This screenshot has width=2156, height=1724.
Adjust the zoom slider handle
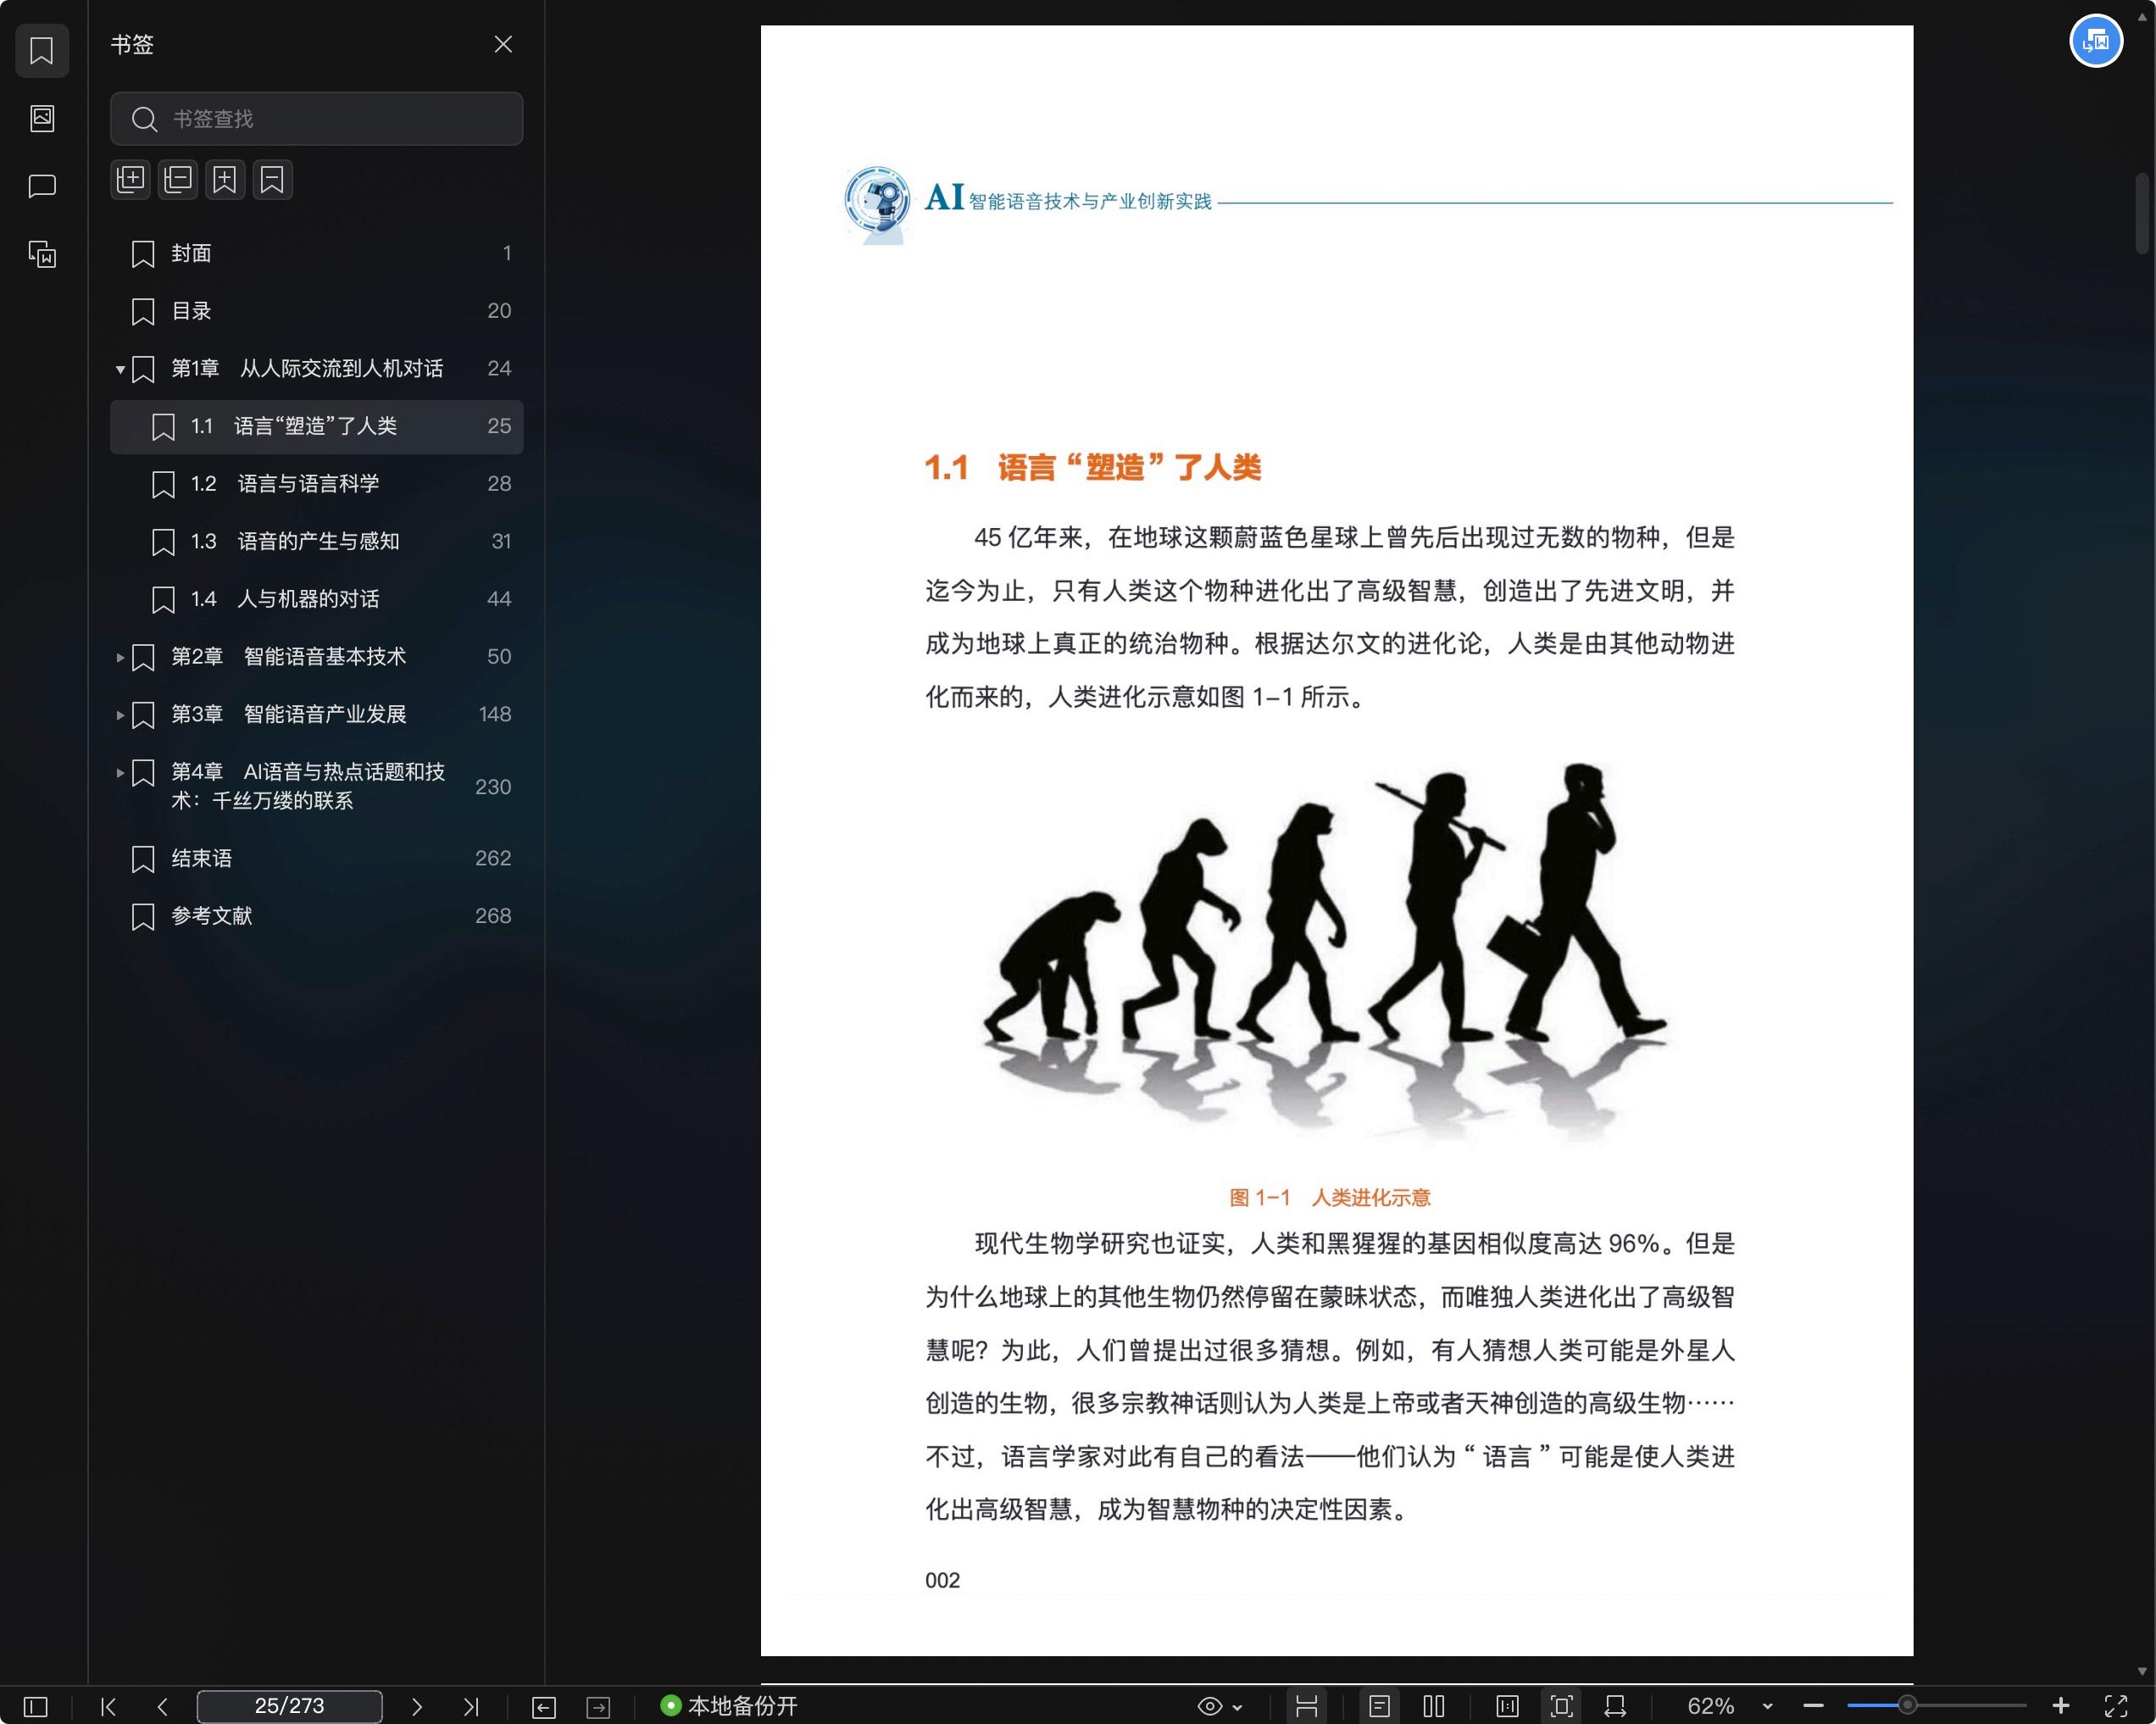[1908, 1705]
